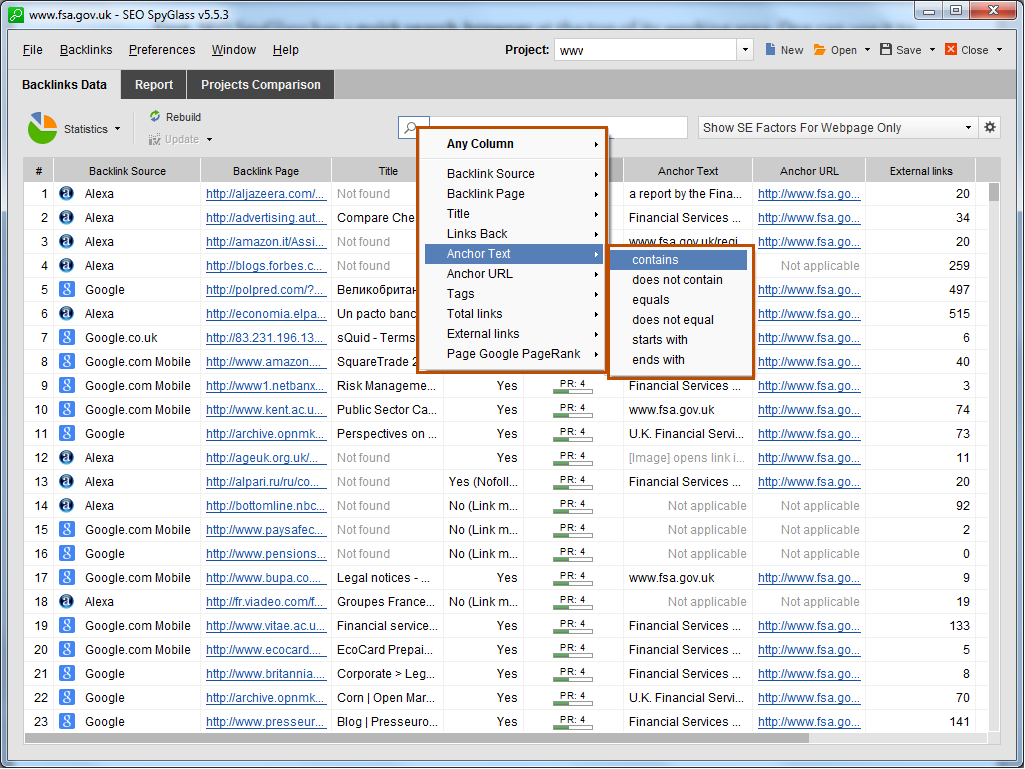Click Google icon in row 16

tap(67, 553)
